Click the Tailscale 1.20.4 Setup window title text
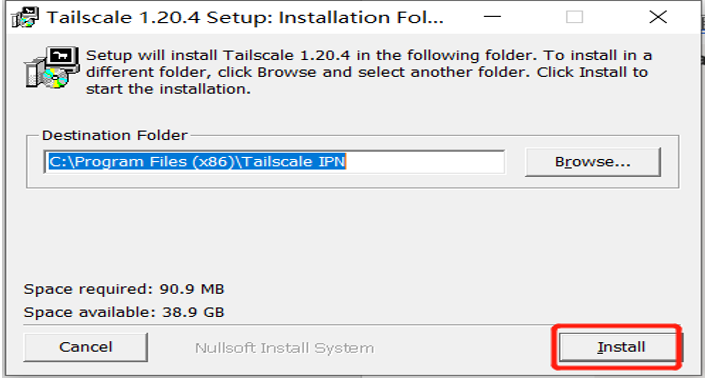705x379 pixels. [245, 18]
